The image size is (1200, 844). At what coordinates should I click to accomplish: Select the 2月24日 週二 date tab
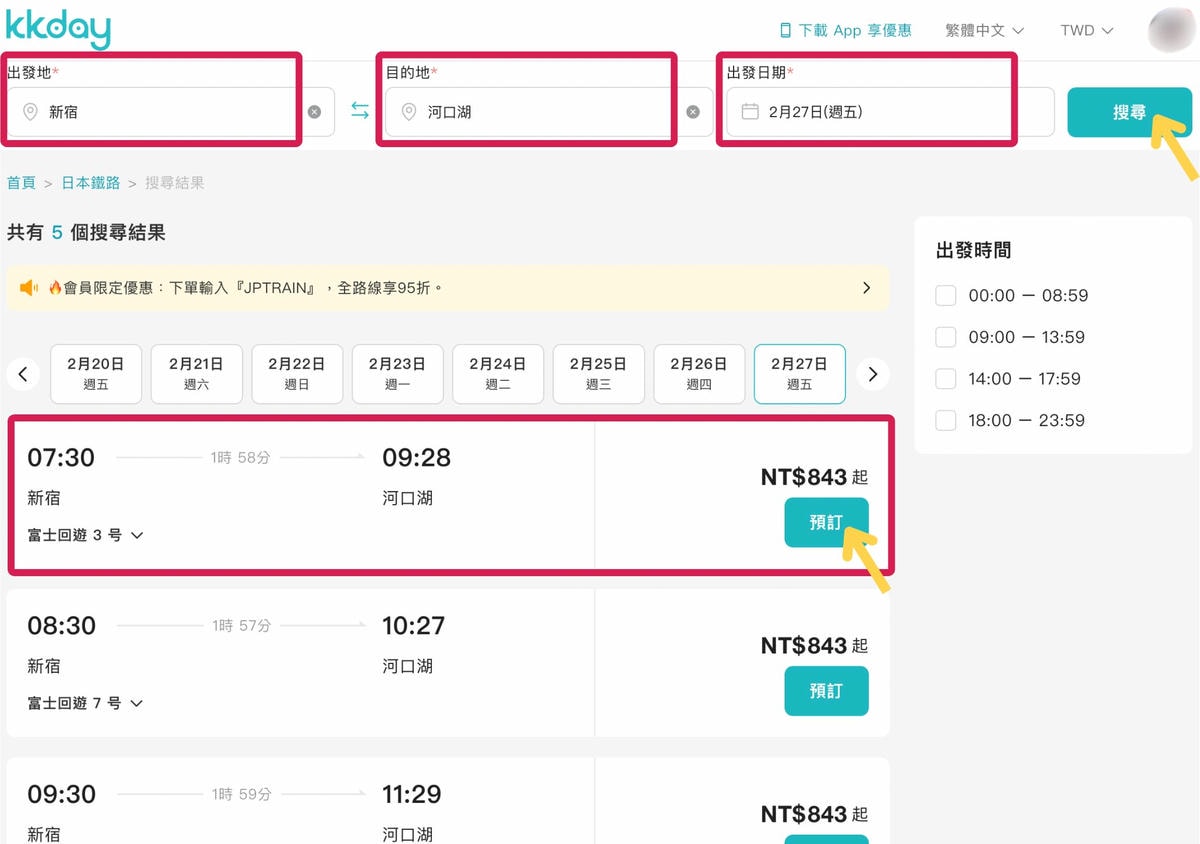coord(498,374)
